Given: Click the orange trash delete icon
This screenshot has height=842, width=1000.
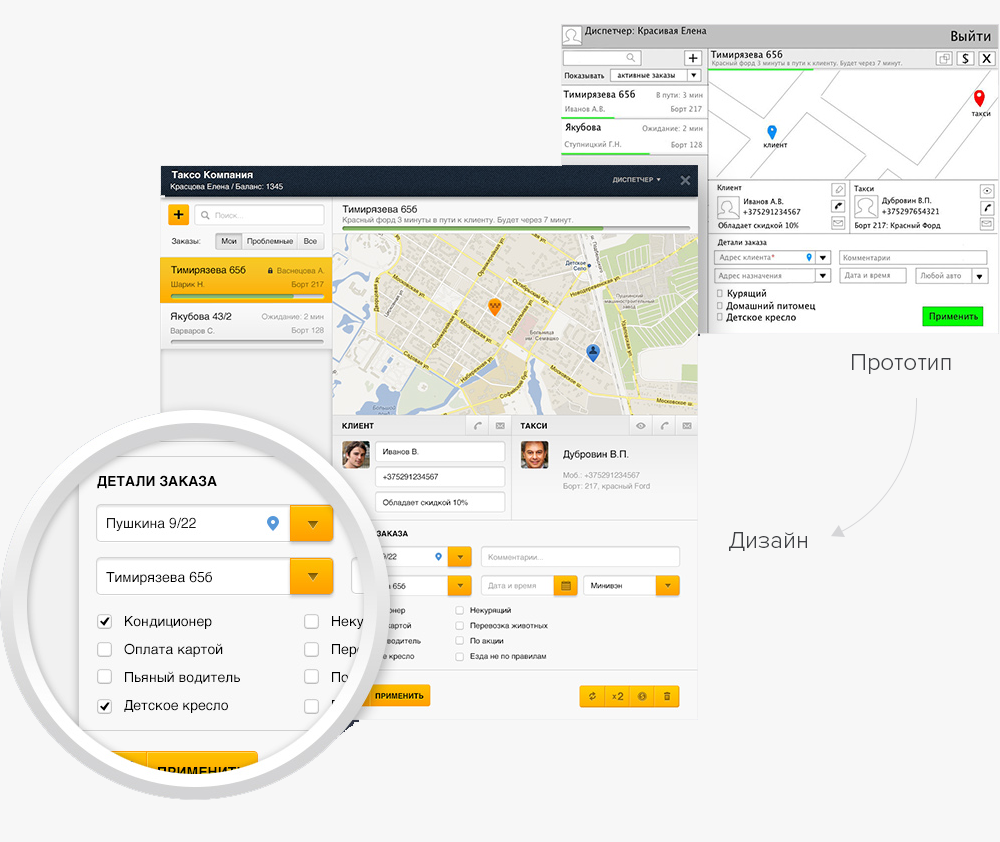Looking at the screenshot, I should click(667, 696).
